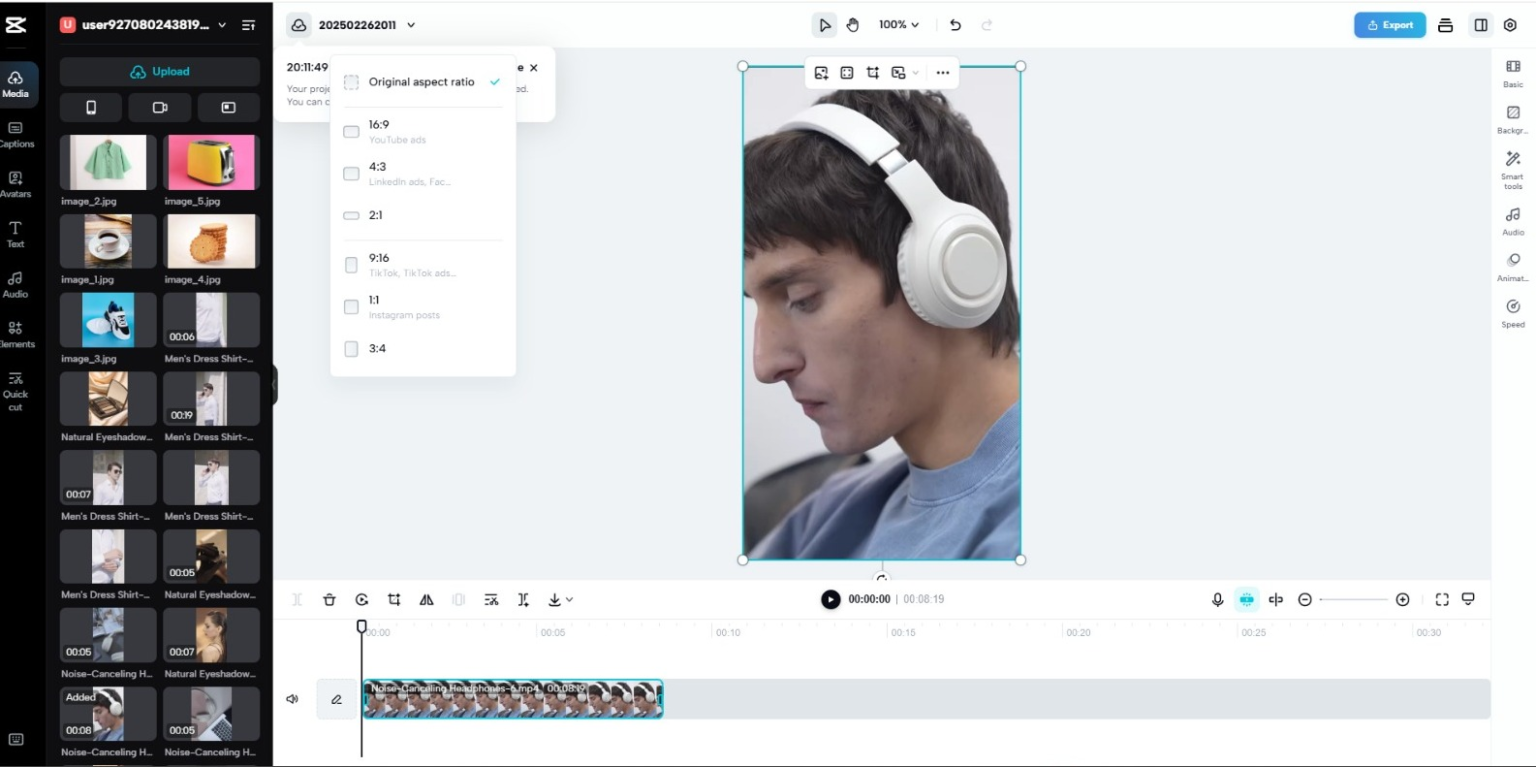Record a voiceover with the microphone icon
This screenshot has width=1536, height=767.
[x=1216, y=599]
